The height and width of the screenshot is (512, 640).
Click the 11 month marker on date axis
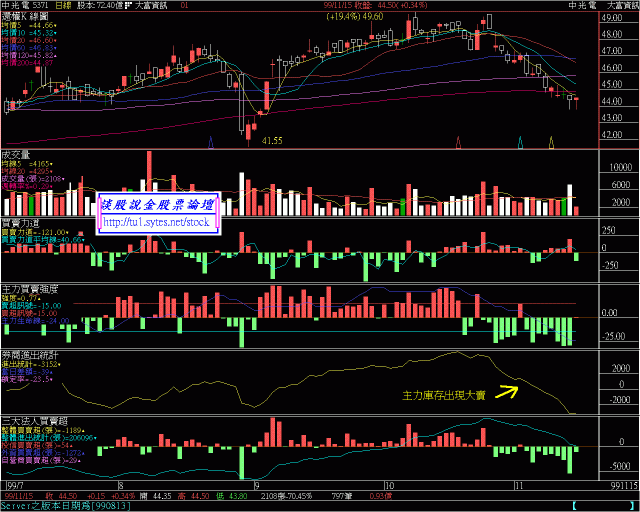519,486
